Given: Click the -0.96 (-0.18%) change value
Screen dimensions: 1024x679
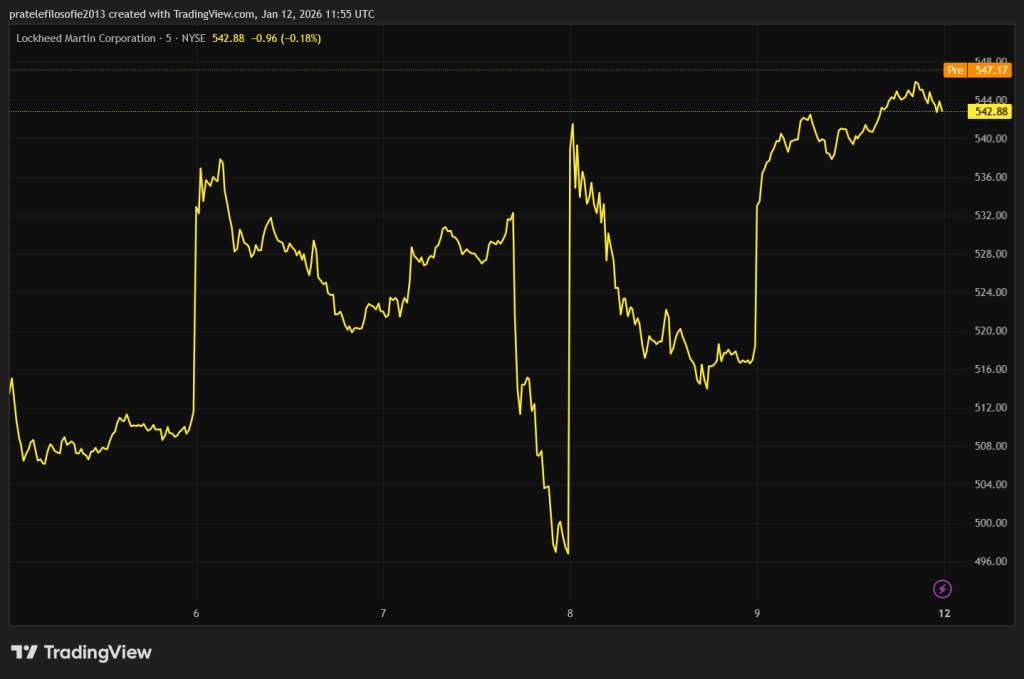Looking at the screenshot, I should [x=285, y=38].
